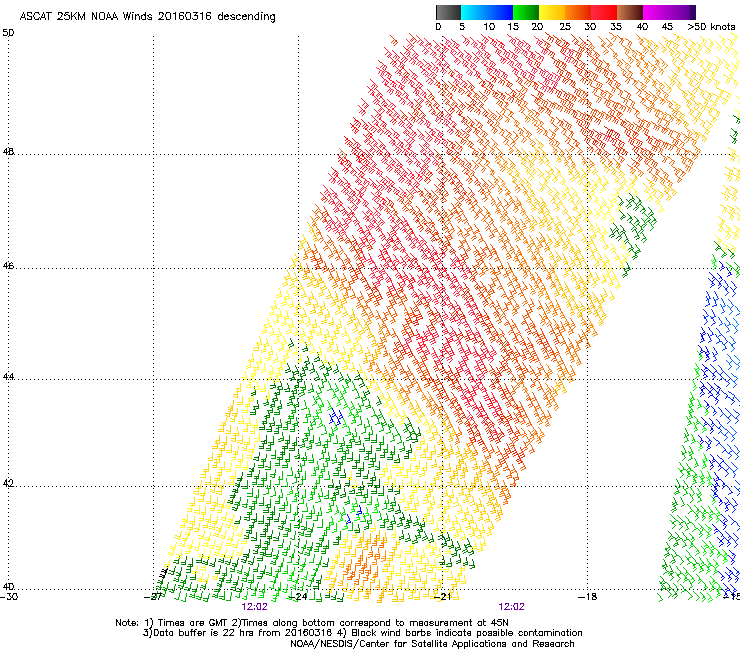
Task: Click the green 15-20 knots legend swatch
Action: (526, 12)
